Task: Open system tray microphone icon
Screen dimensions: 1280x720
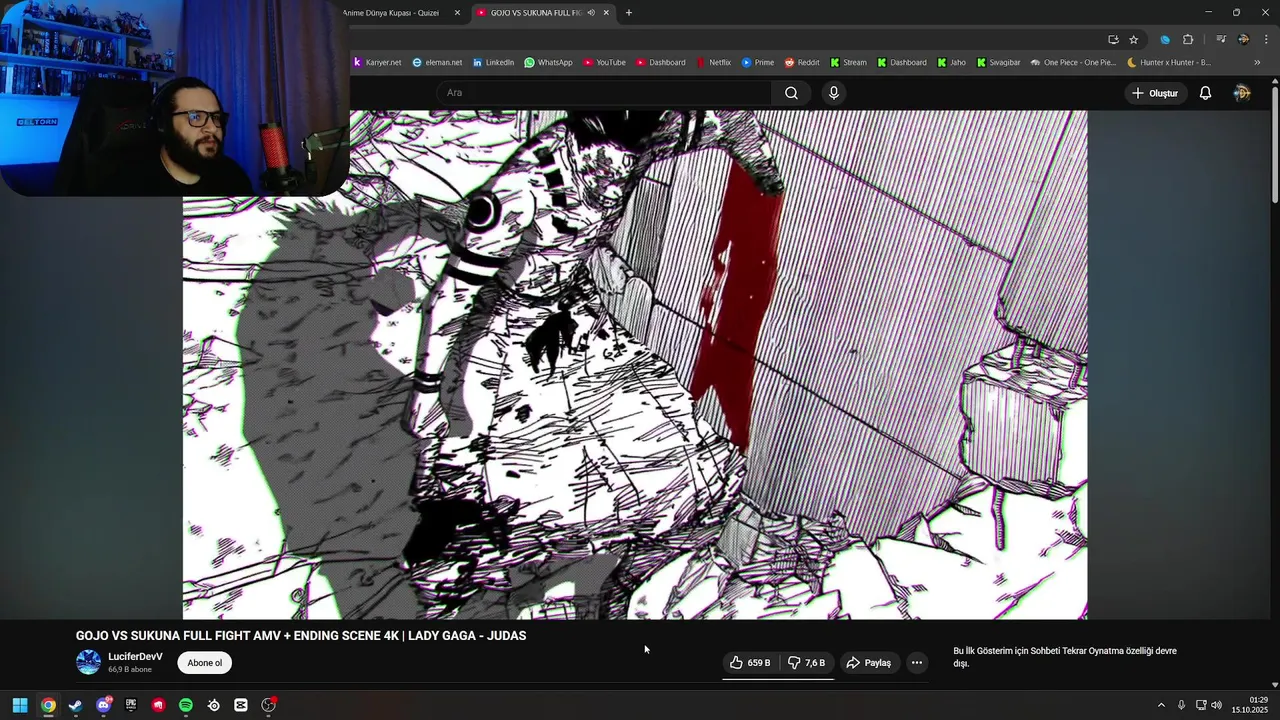Action: click(1181, 705)
